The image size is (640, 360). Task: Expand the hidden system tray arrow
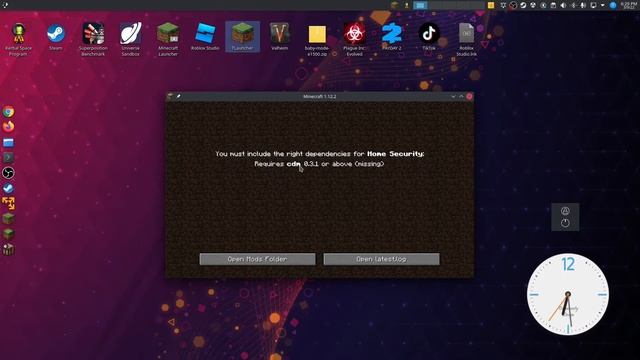click(602, 5)
